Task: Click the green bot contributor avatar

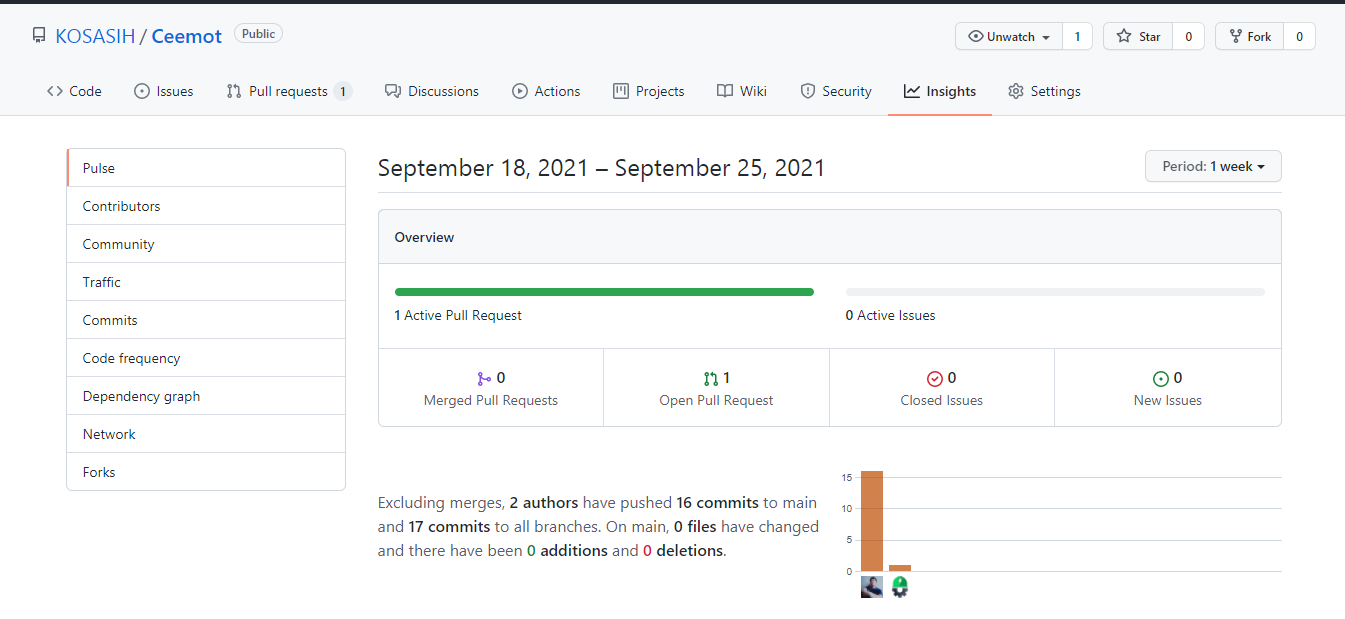Action: pos(900,587)
